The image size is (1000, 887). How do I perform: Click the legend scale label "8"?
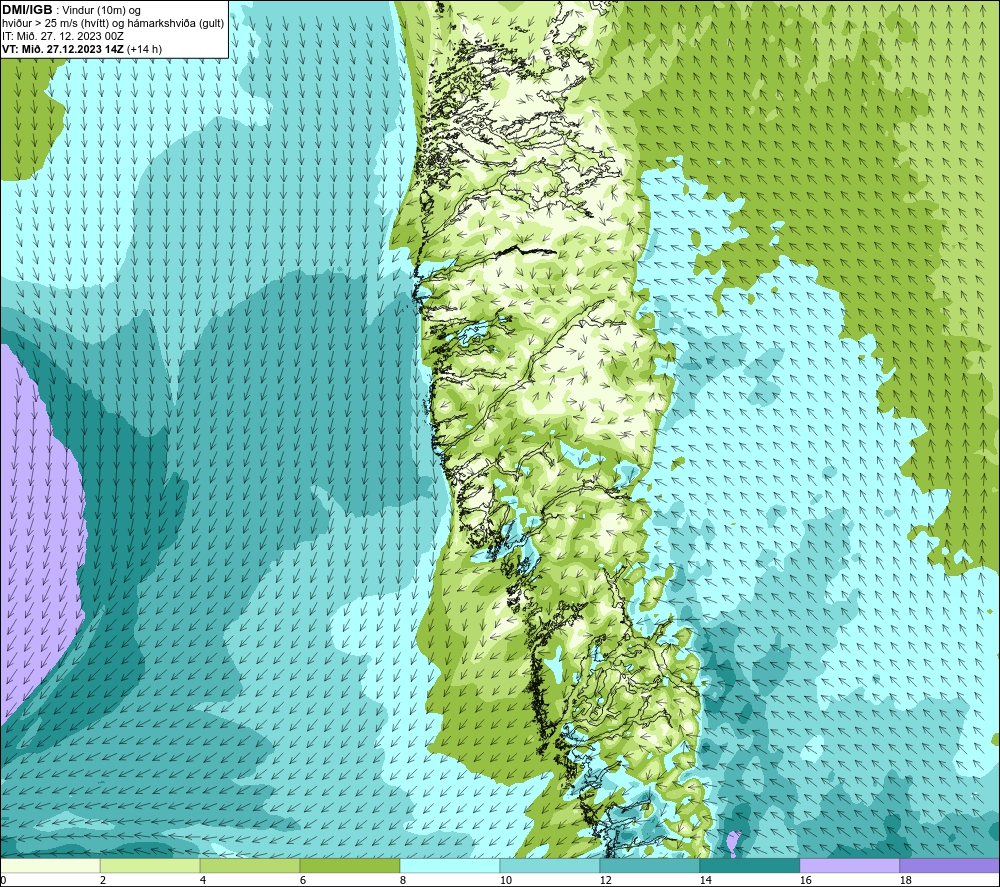tap(403, 880)
